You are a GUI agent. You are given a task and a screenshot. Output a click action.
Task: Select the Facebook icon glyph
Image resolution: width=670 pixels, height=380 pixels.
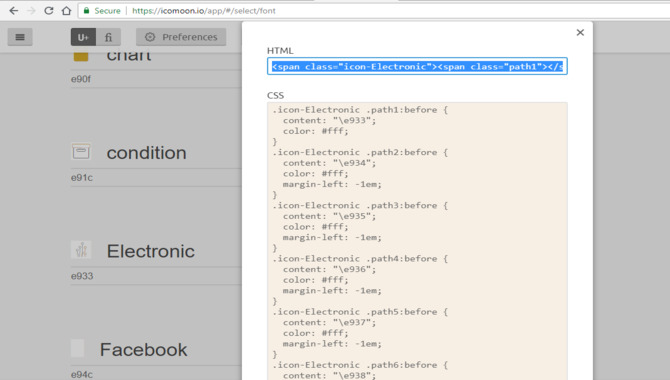pyautogui.click(x=77, y=348)
